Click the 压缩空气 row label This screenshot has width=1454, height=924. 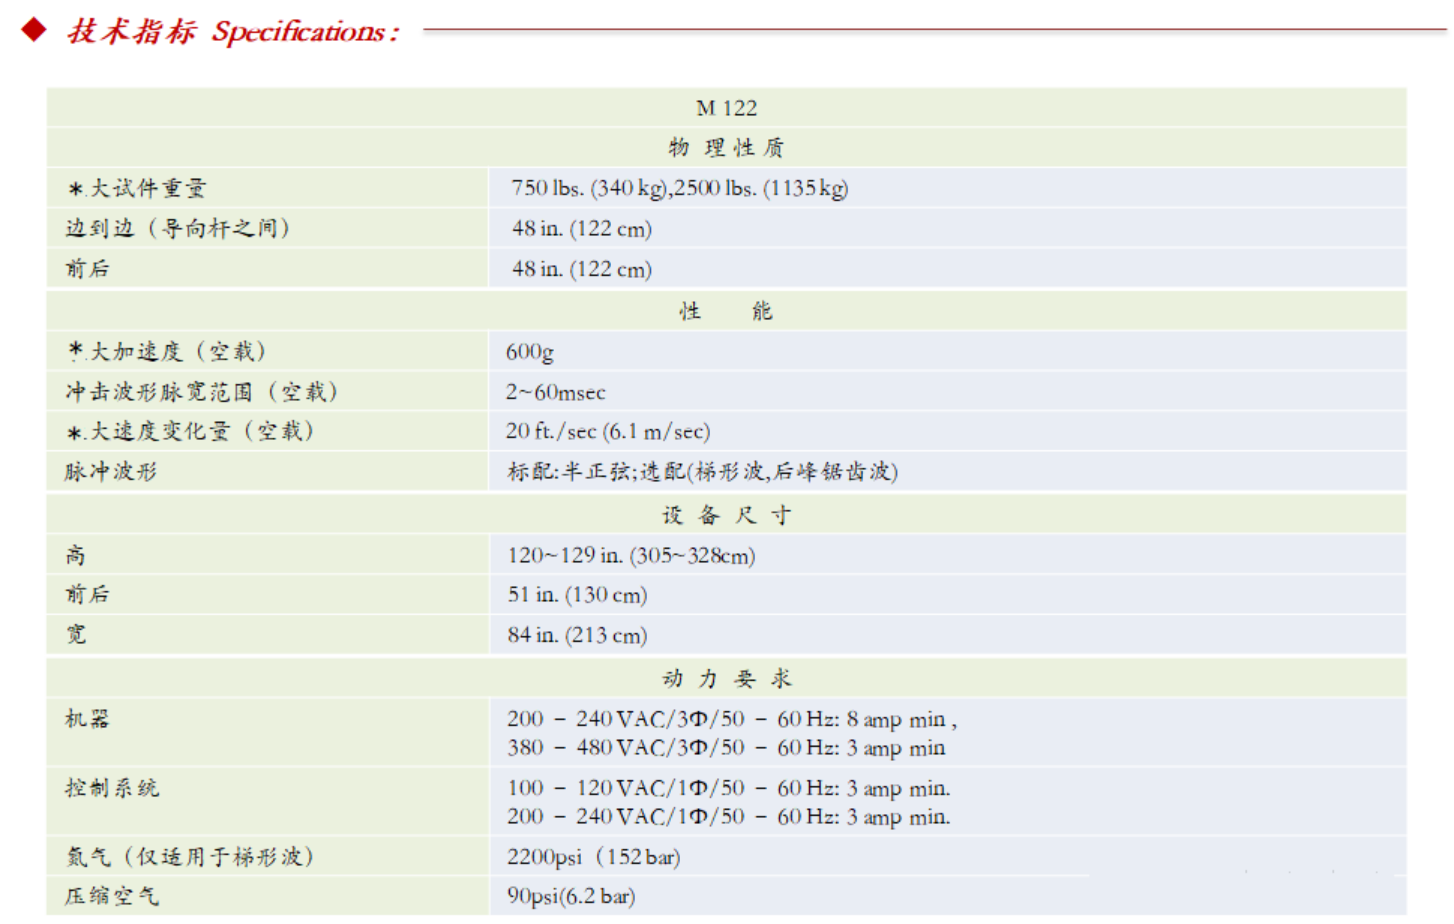coord(112,896)
